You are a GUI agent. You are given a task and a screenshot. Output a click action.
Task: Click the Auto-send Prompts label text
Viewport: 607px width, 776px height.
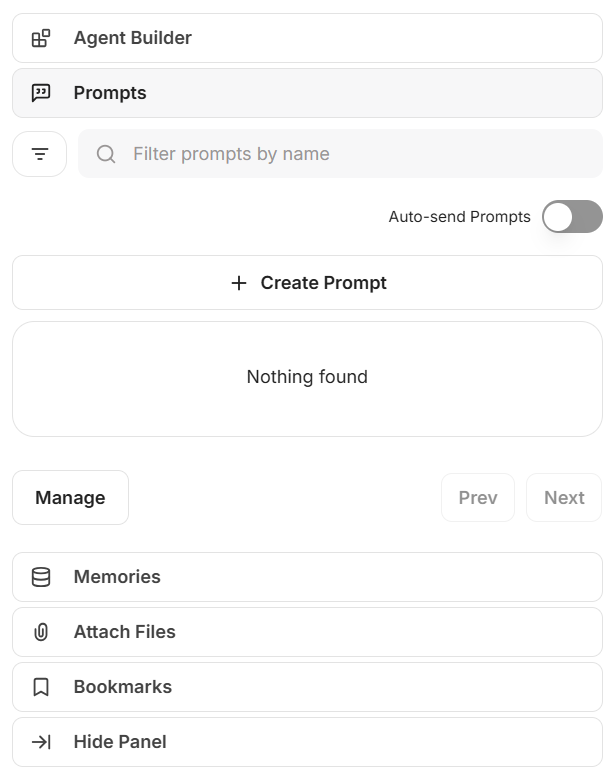459,217
